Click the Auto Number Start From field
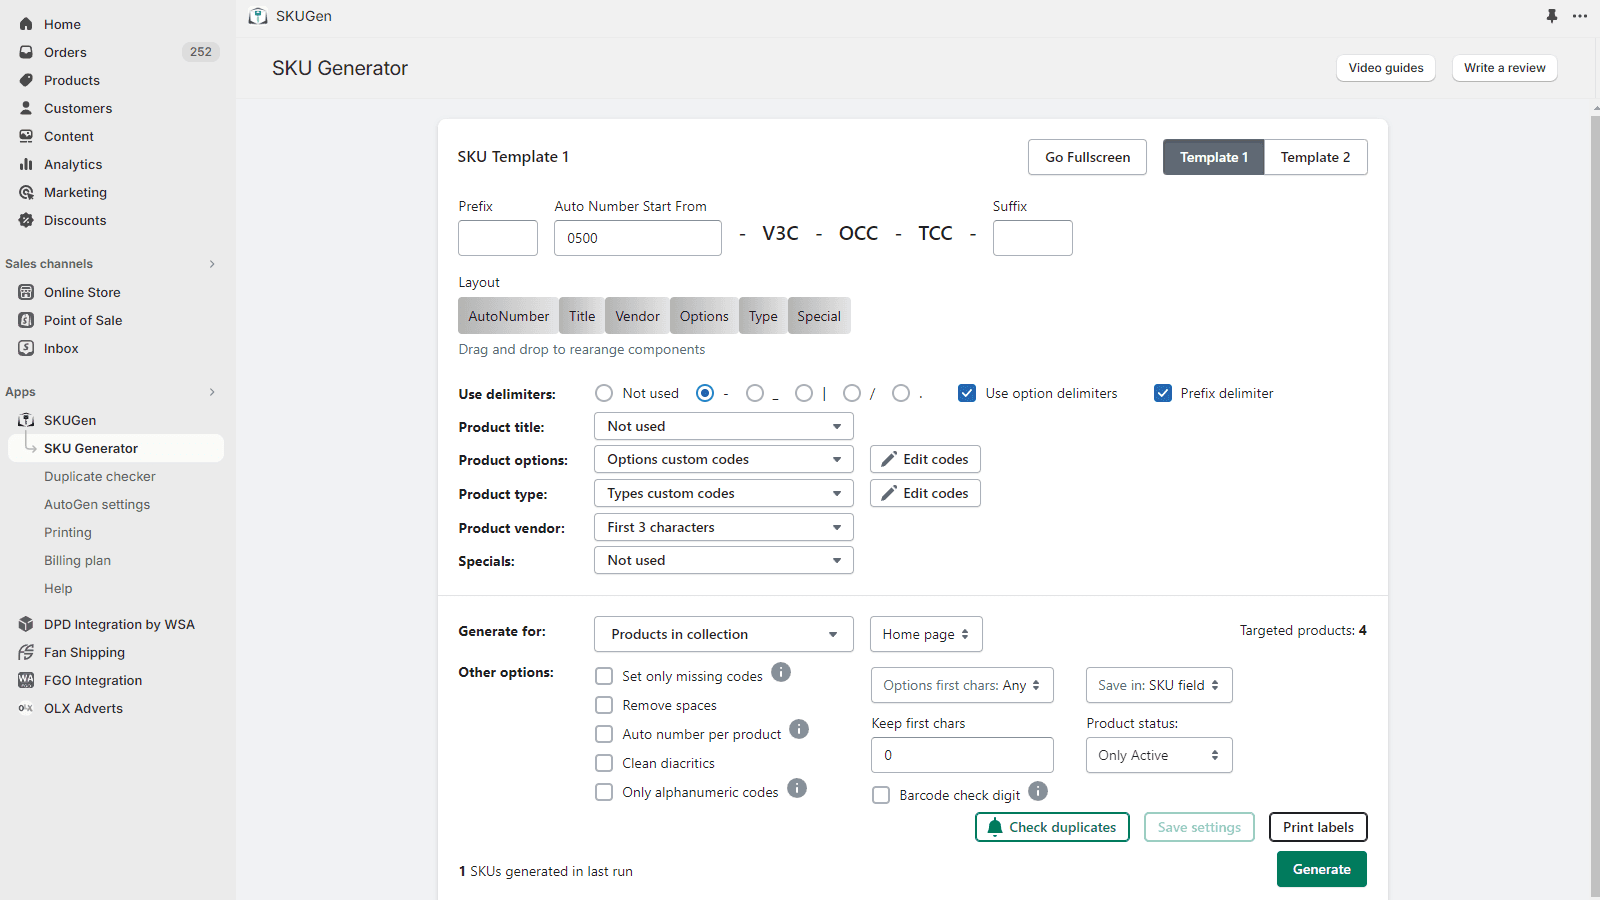Image resolution: width=1600 pixels, height=900 pixels. (637, 238)
